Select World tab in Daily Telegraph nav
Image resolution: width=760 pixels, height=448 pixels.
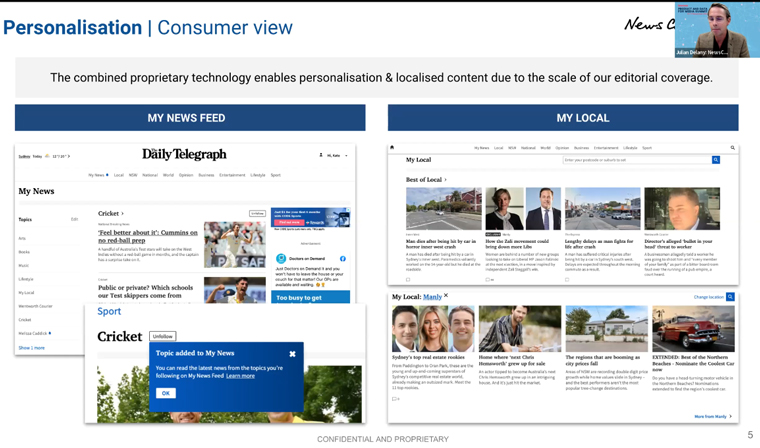[x=168, y=175]
